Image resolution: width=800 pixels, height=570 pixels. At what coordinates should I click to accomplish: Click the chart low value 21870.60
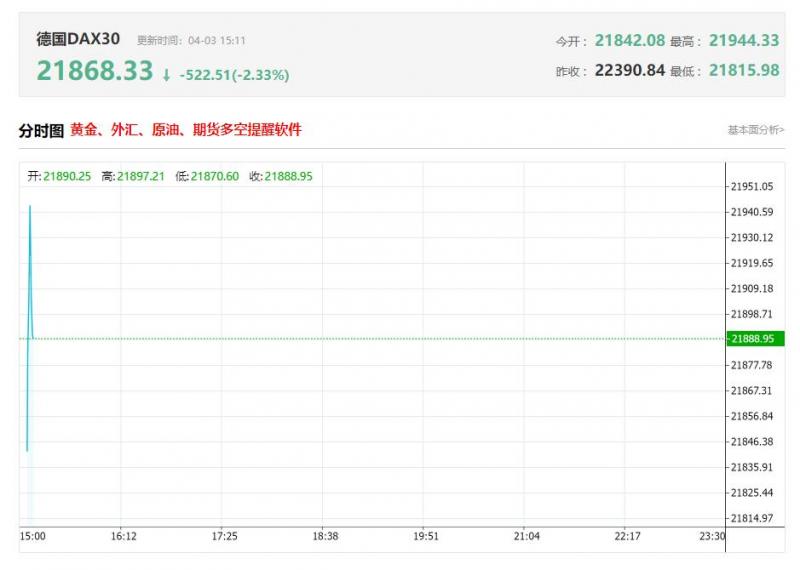215,177
